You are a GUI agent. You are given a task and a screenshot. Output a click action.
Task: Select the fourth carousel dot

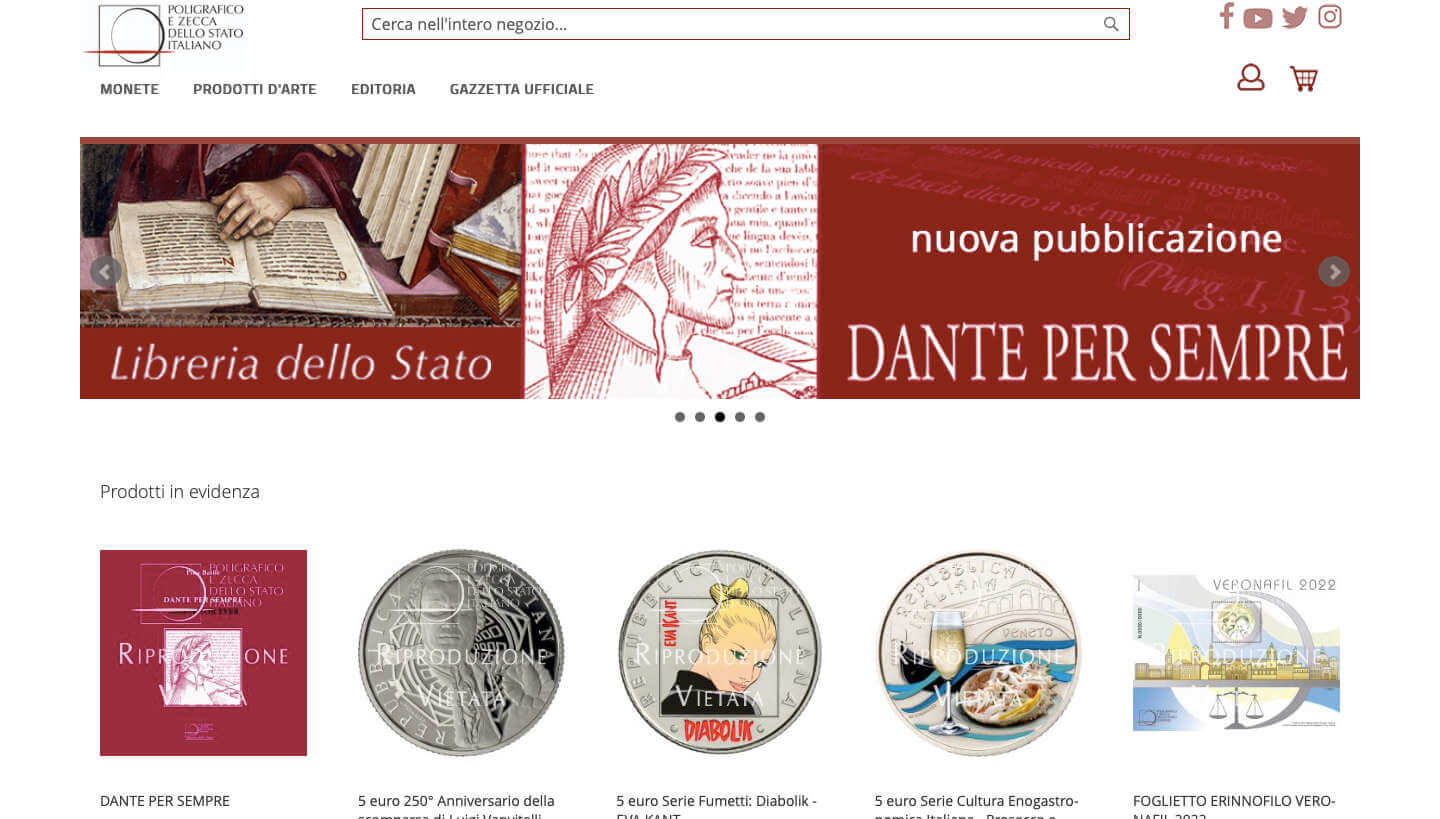[740, 417]
